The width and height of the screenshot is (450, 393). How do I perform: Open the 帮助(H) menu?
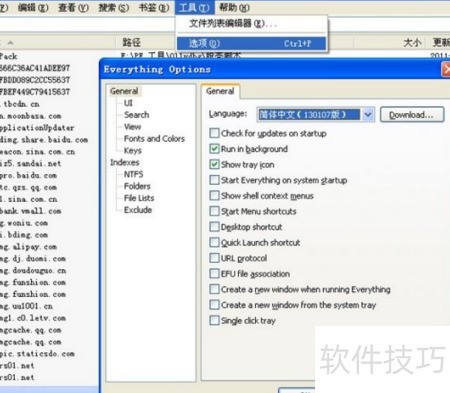pyautogui.click(x=234, y=7)
